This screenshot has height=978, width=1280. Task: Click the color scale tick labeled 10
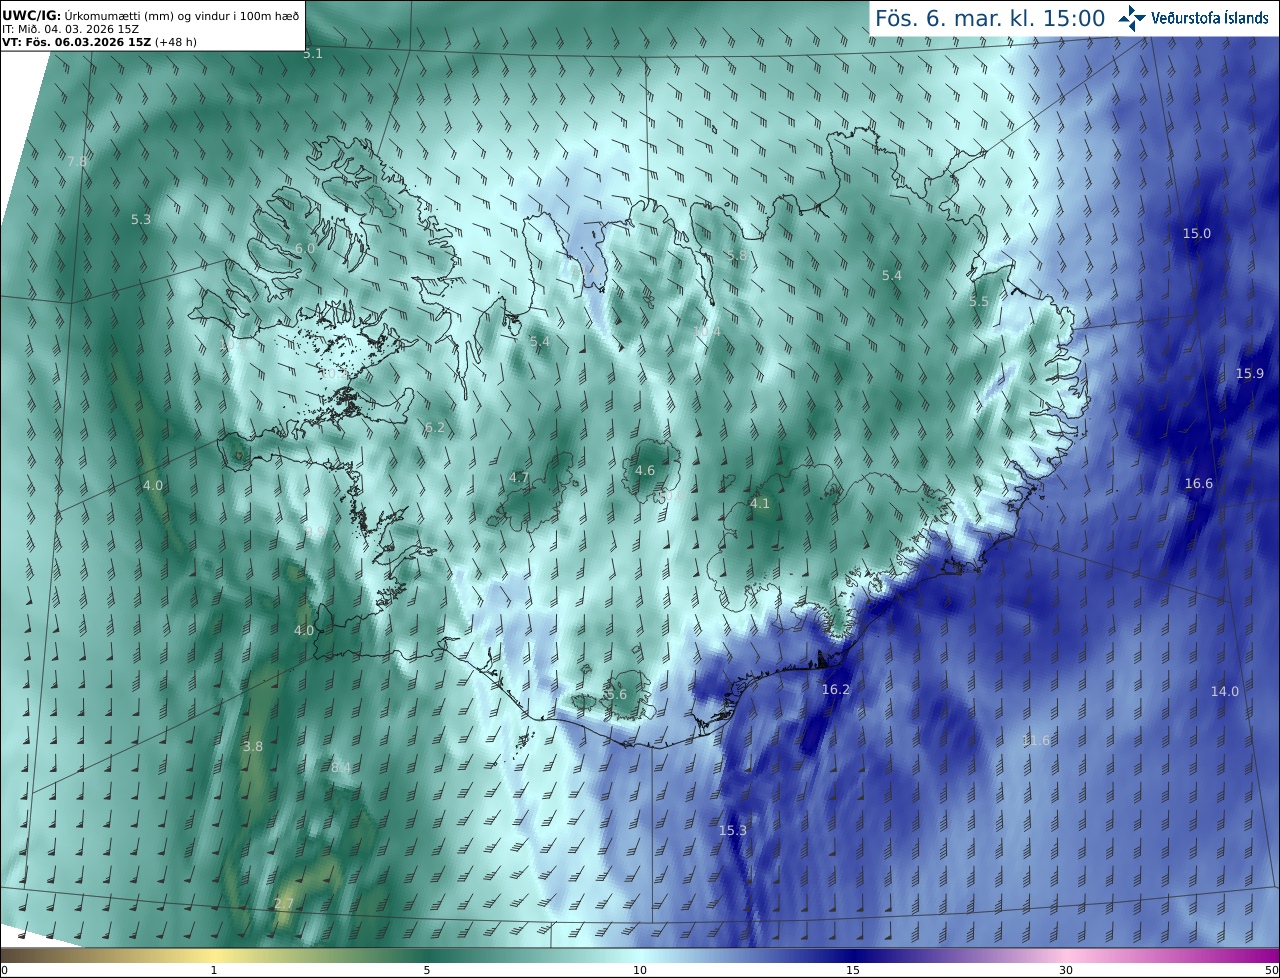coord(640,970)
